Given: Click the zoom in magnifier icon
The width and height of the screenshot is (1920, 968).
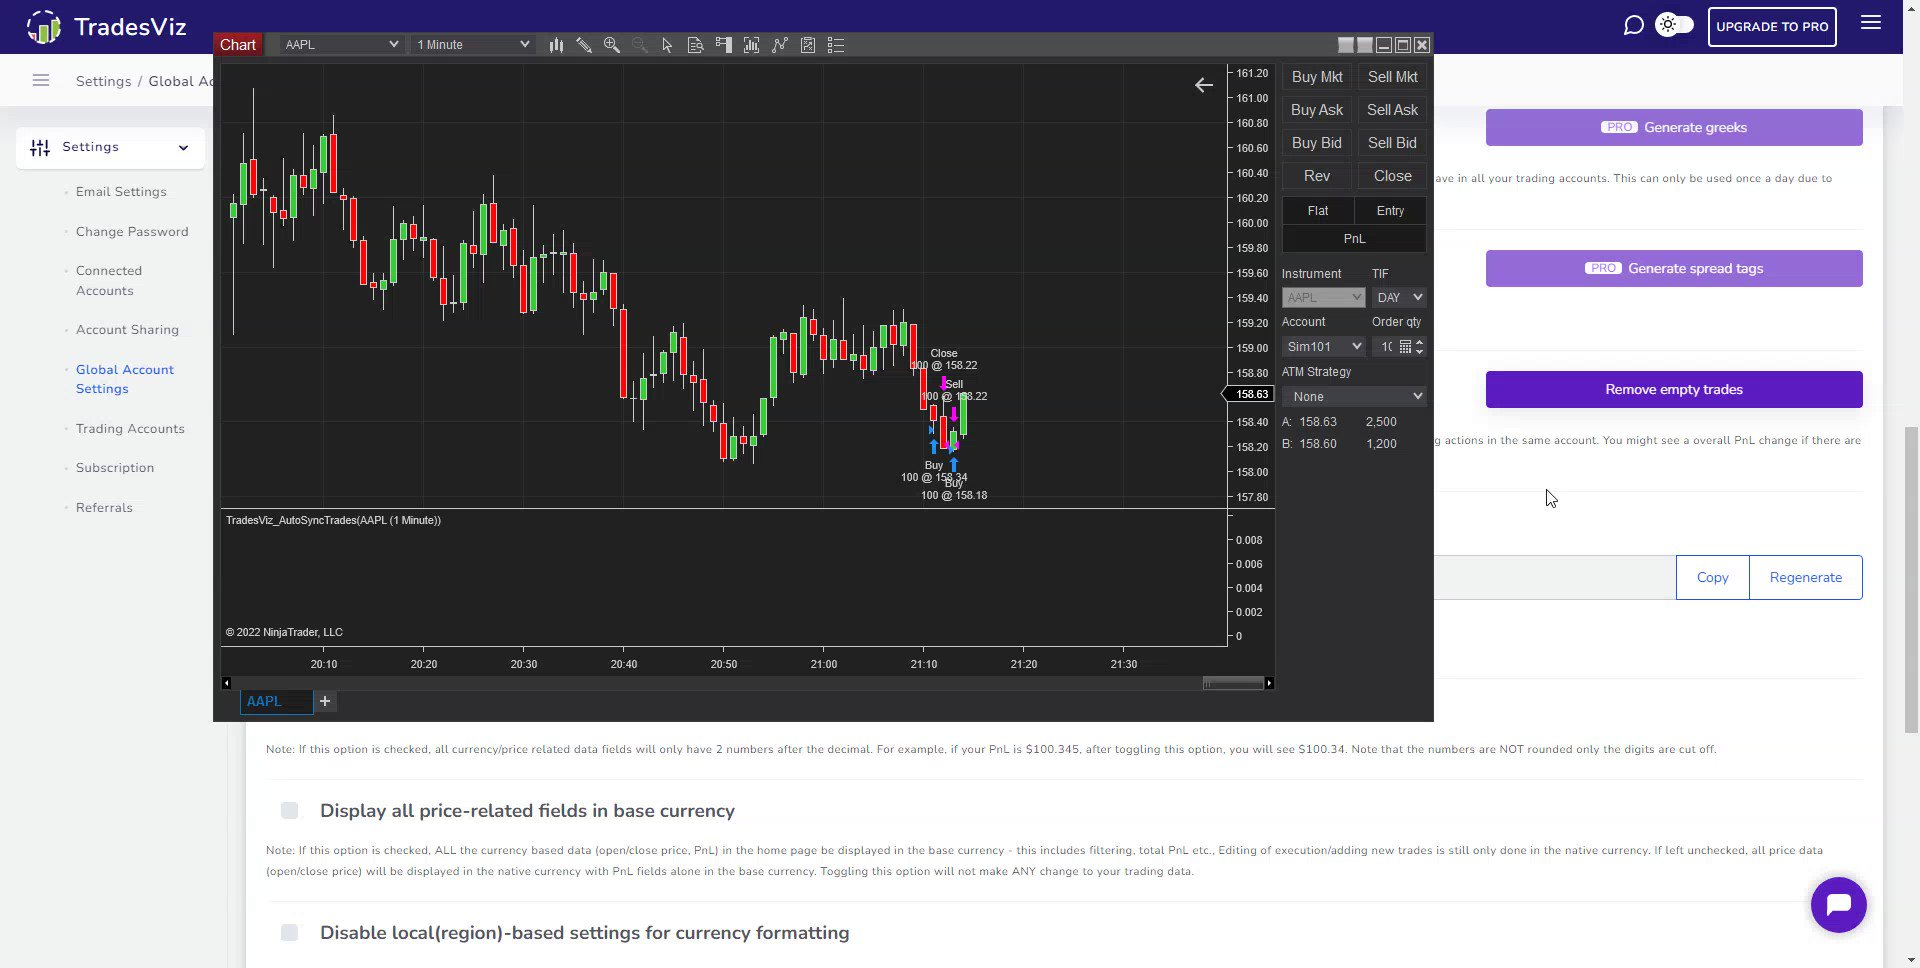Looking at the screenshot, I should click(612, 45).
